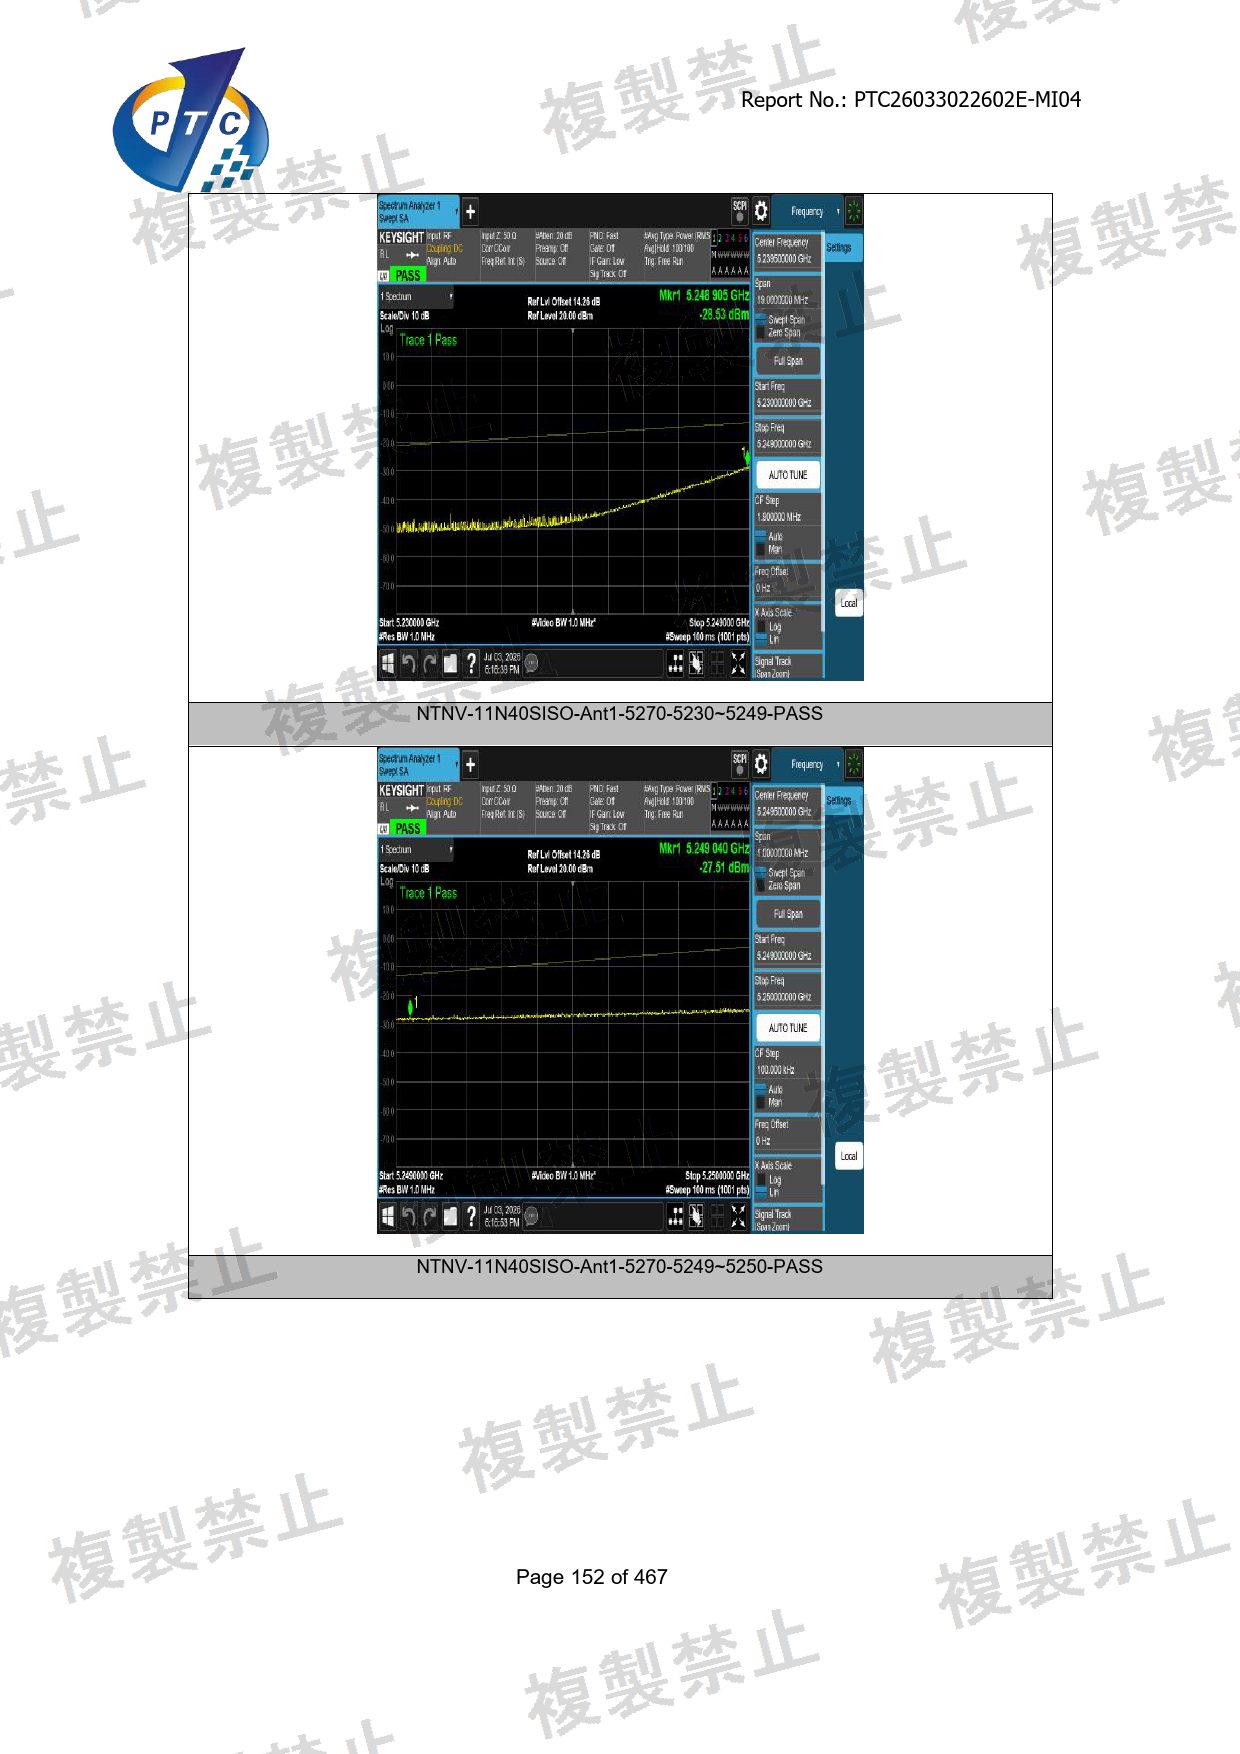Click the Center Frequency 5.239500000 GHz field
This screenshot has width=1240, height=1754.
[x=787, y=251]
